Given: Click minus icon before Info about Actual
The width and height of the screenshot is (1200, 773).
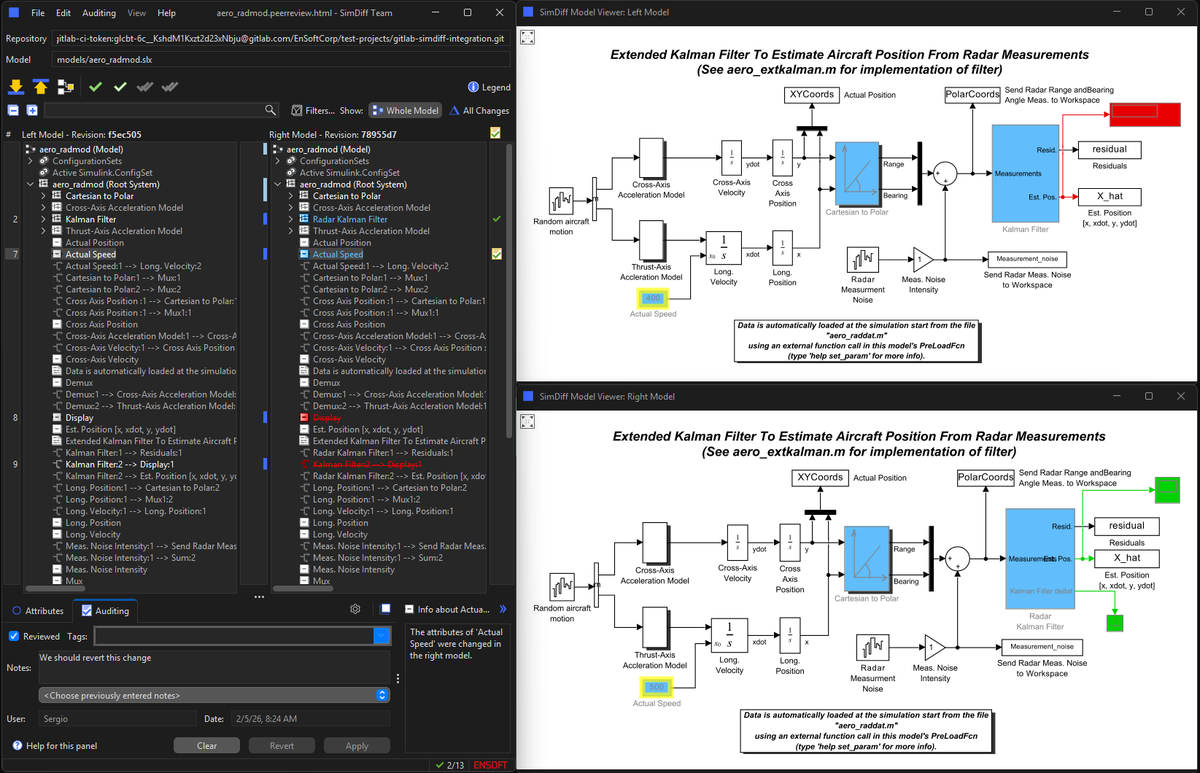Looking at the screenshot, I should 410,609.
